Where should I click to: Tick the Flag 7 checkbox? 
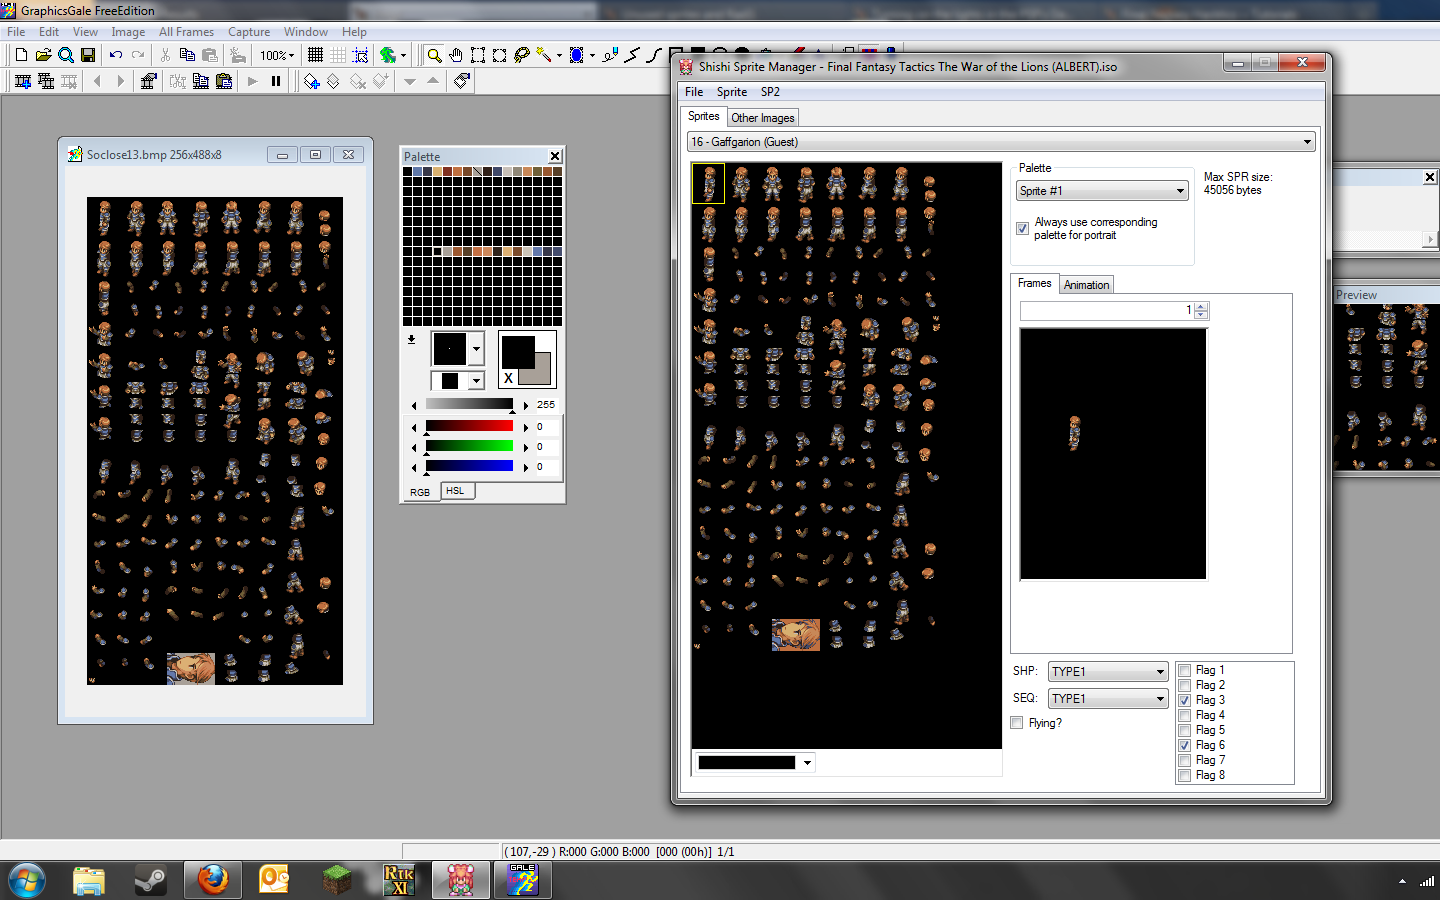pyautogui.click(x=1184, y=761)
